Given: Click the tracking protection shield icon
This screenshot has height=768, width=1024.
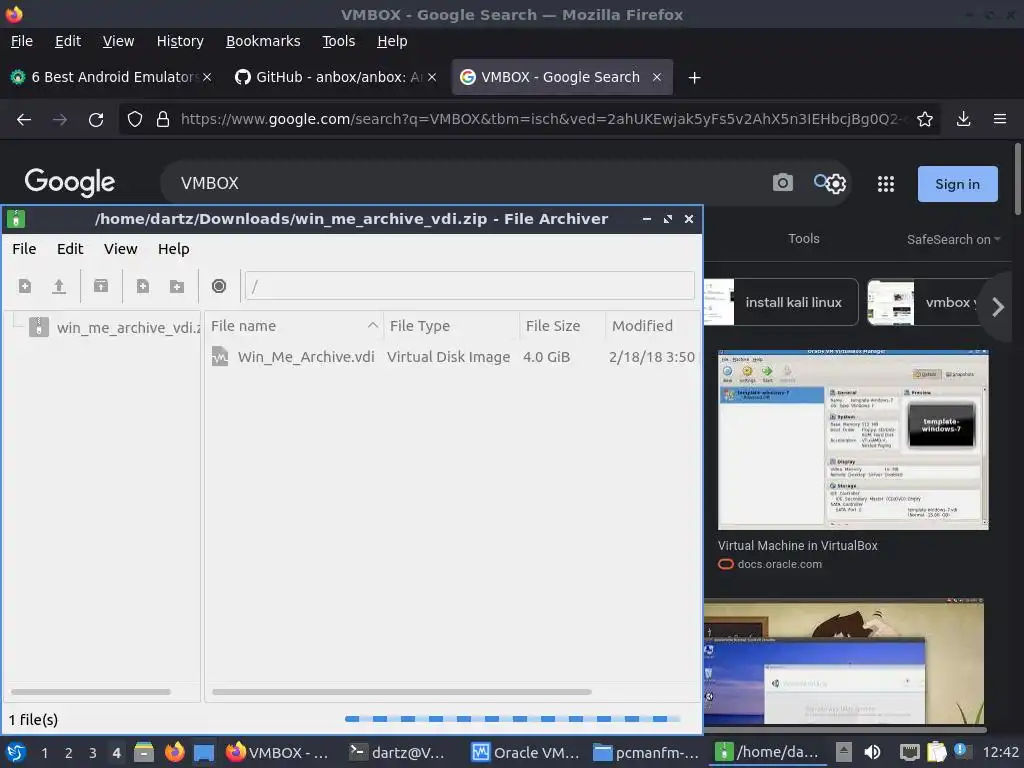Looking at the screenshot, I should pyautogui.click(x=135, y=120).
